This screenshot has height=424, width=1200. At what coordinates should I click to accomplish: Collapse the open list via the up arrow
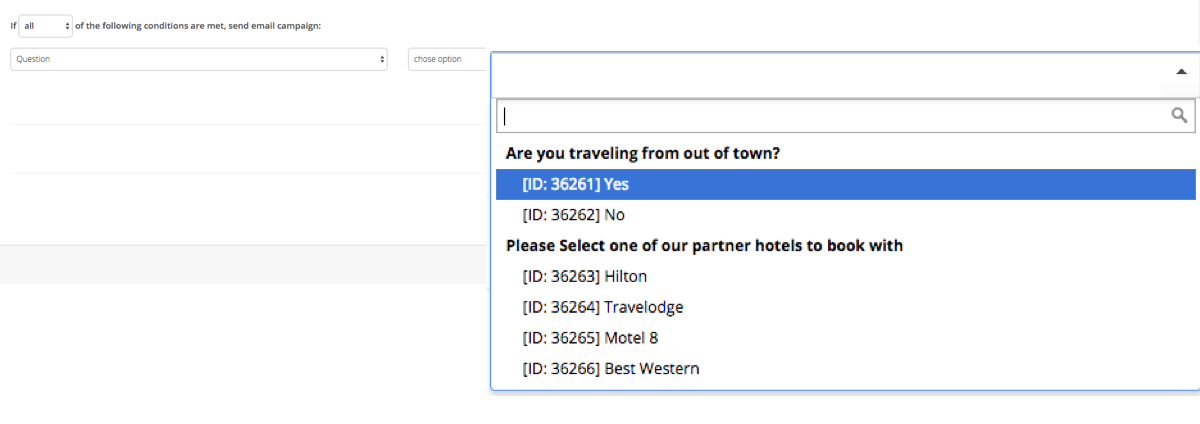point(1181,72)
